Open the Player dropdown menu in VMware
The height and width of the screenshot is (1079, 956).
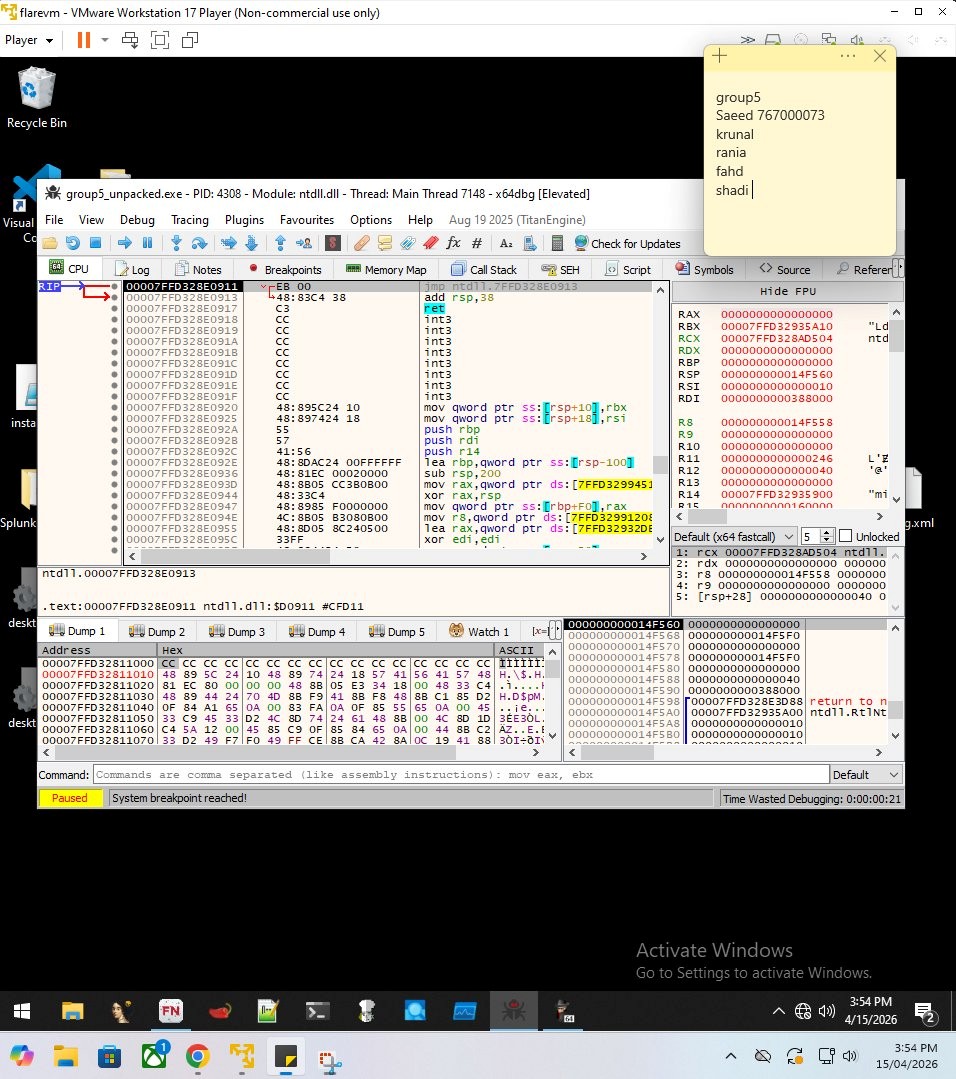pos(29,40)
